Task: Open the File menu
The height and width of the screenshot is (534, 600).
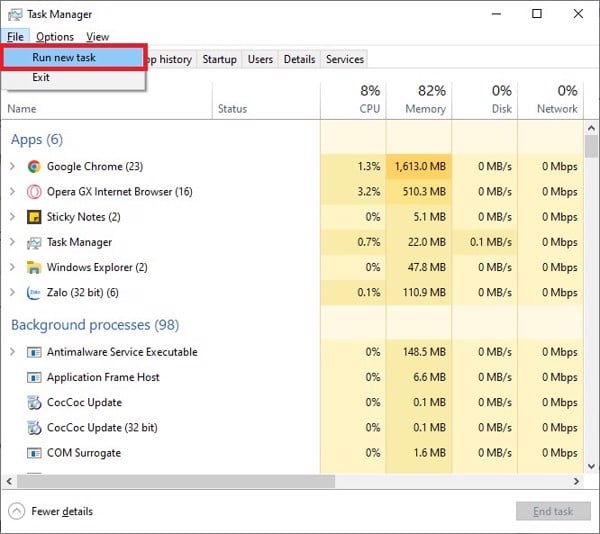Action: 15,37
